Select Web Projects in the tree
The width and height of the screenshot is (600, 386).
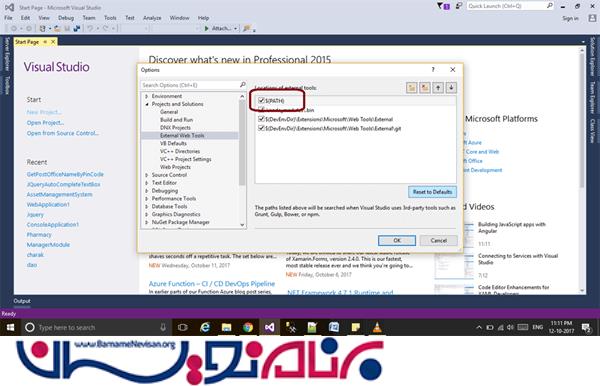tap(175, 167)
